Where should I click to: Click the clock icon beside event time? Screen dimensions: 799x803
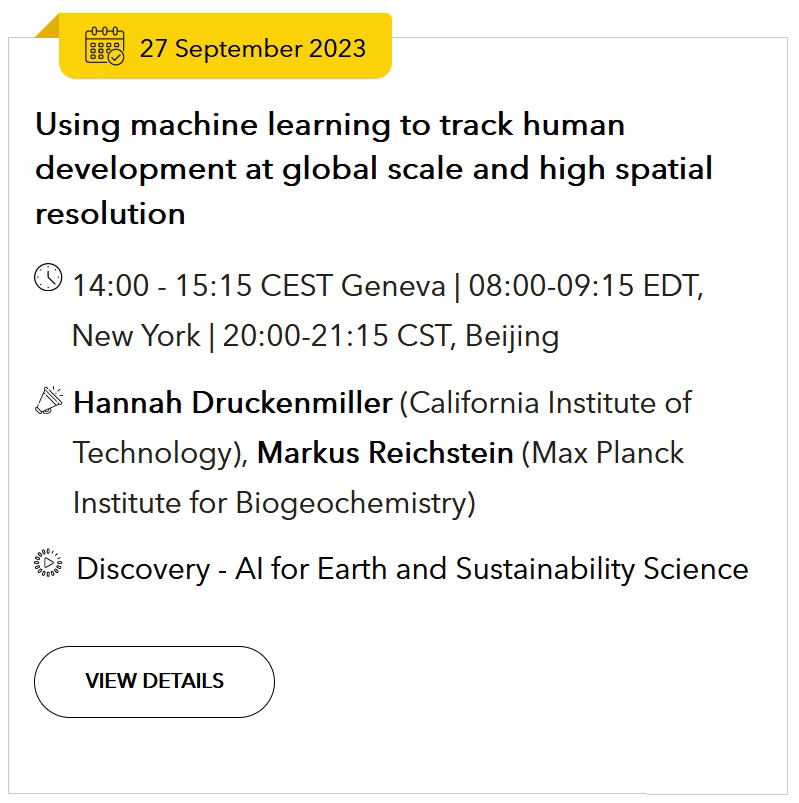click(x=48, y=278)
